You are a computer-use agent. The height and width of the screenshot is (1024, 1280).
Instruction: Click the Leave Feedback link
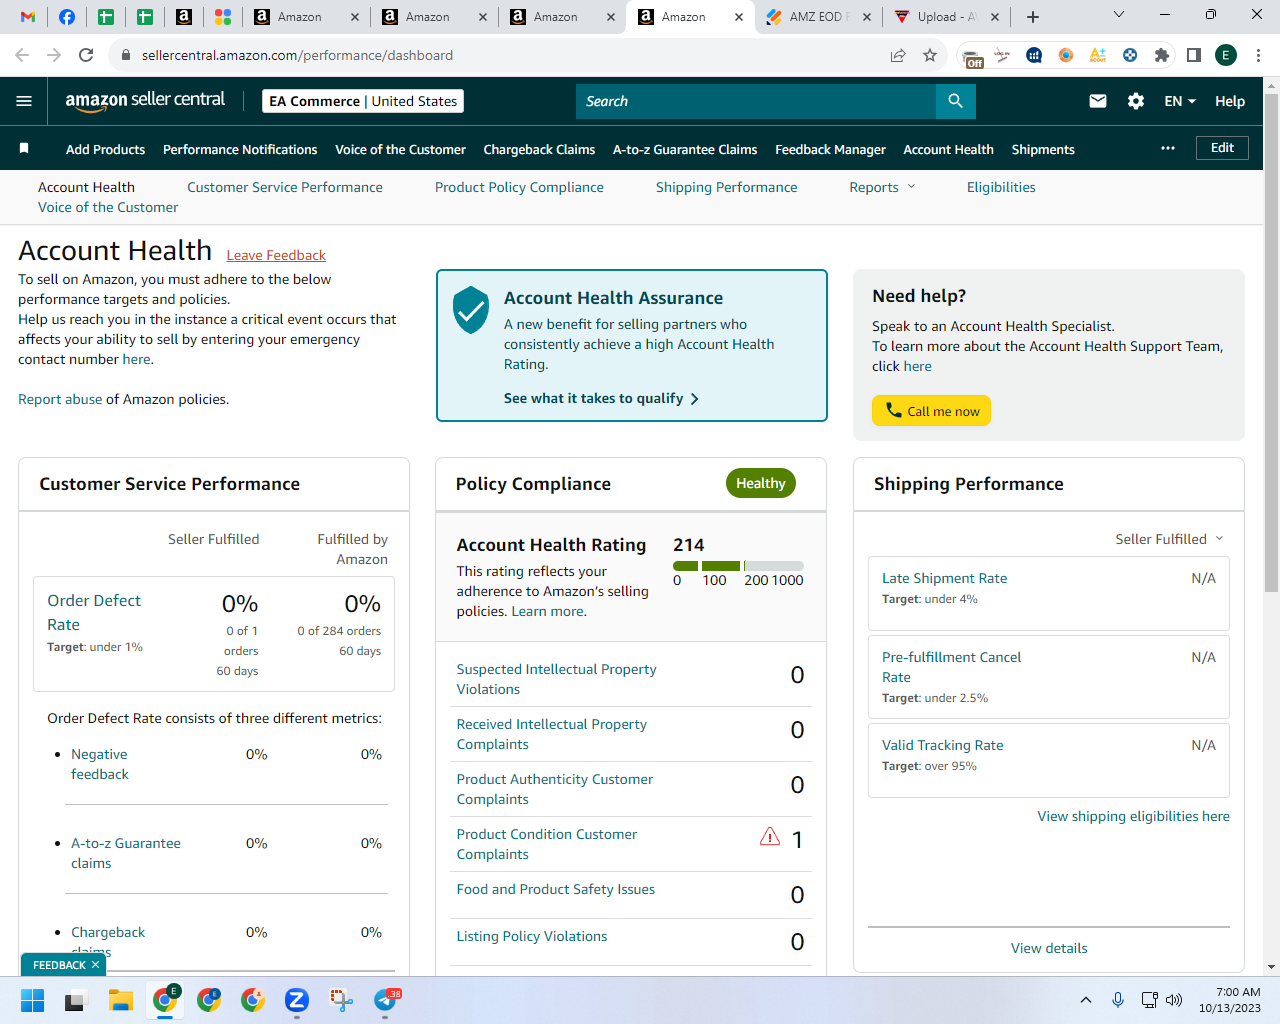click(276, 255)
